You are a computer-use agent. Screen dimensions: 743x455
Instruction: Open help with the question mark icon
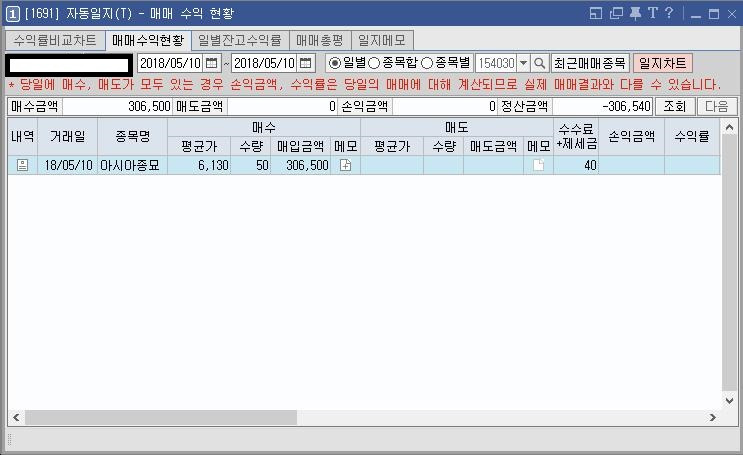669,13
